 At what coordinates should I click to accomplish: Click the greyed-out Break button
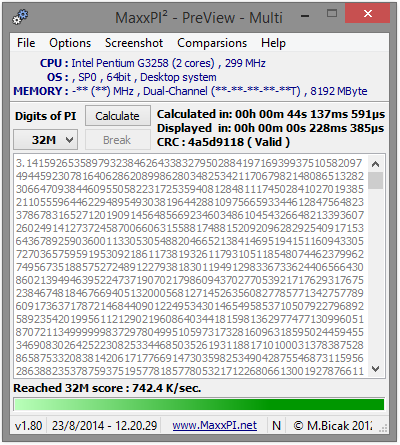pos(118,140)
